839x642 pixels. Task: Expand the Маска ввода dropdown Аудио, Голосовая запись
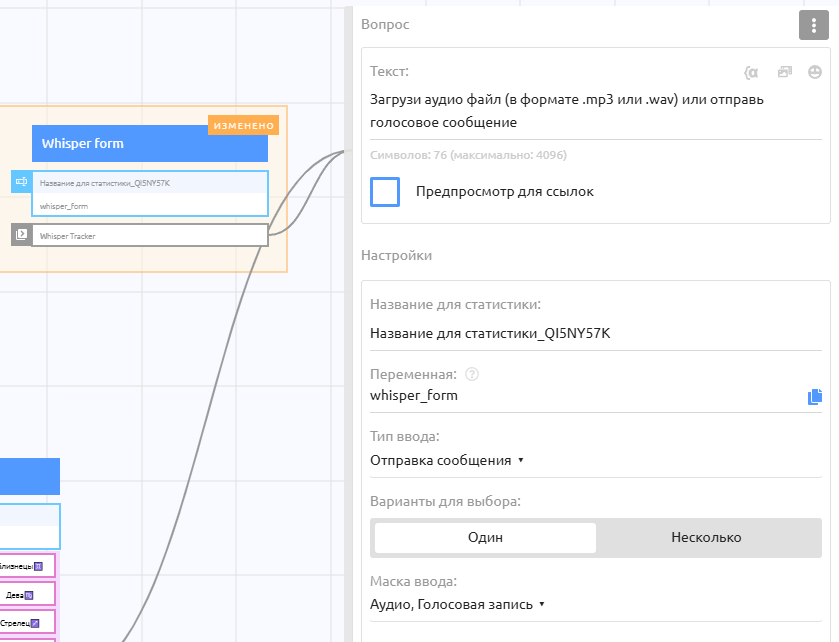[x=457, y=604]
